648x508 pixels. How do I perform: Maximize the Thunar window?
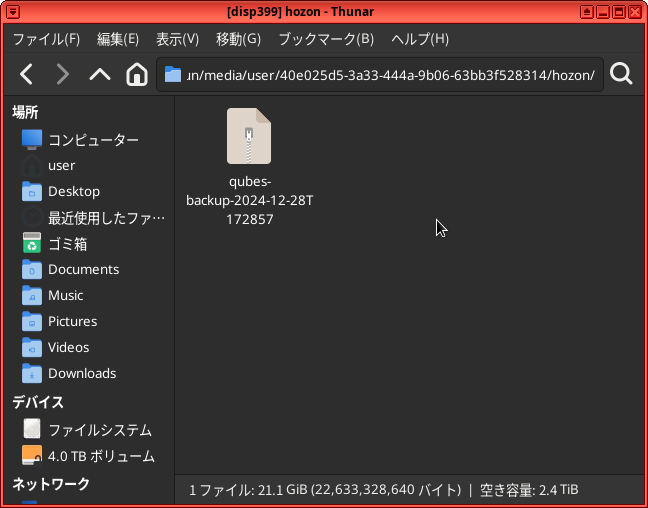[x=619, y=12]
